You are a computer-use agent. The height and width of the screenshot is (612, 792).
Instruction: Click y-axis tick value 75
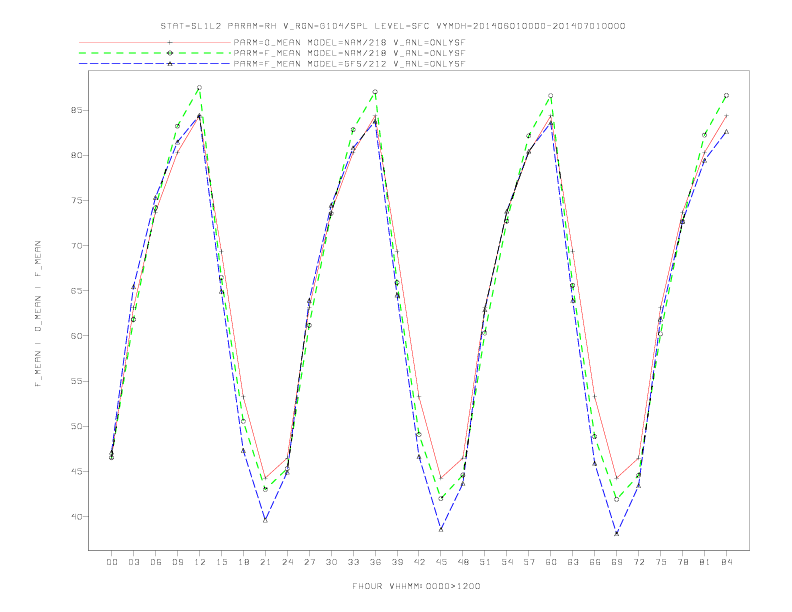point(77,200)
